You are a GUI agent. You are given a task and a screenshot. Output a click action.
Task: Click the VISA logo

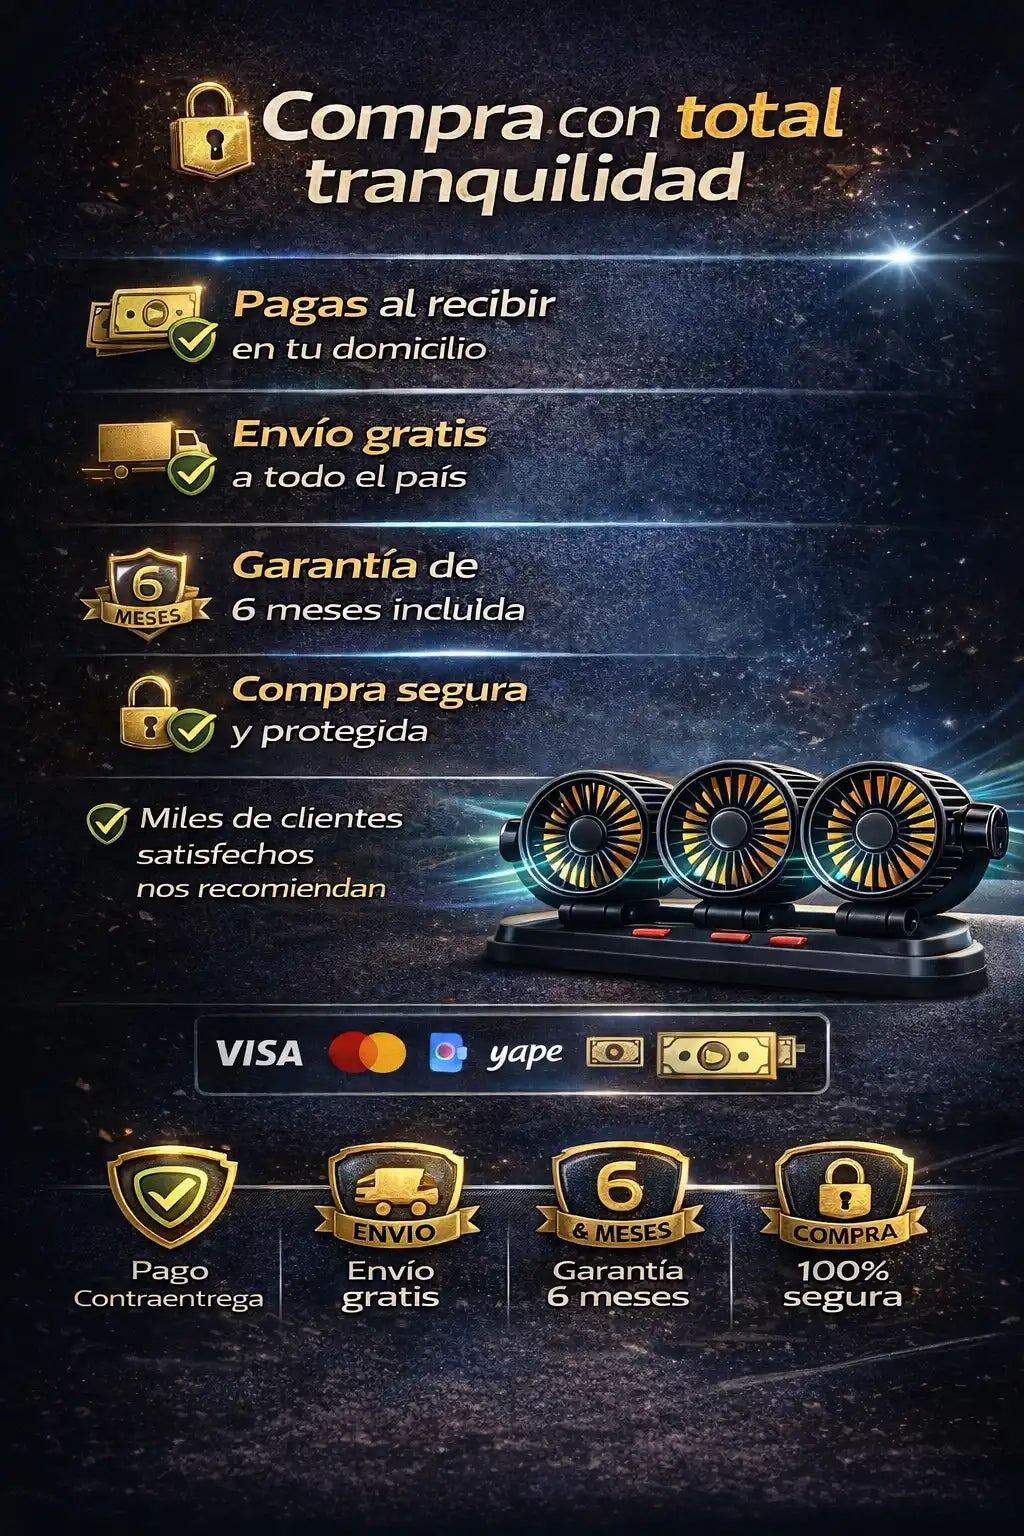point(259,1053)
